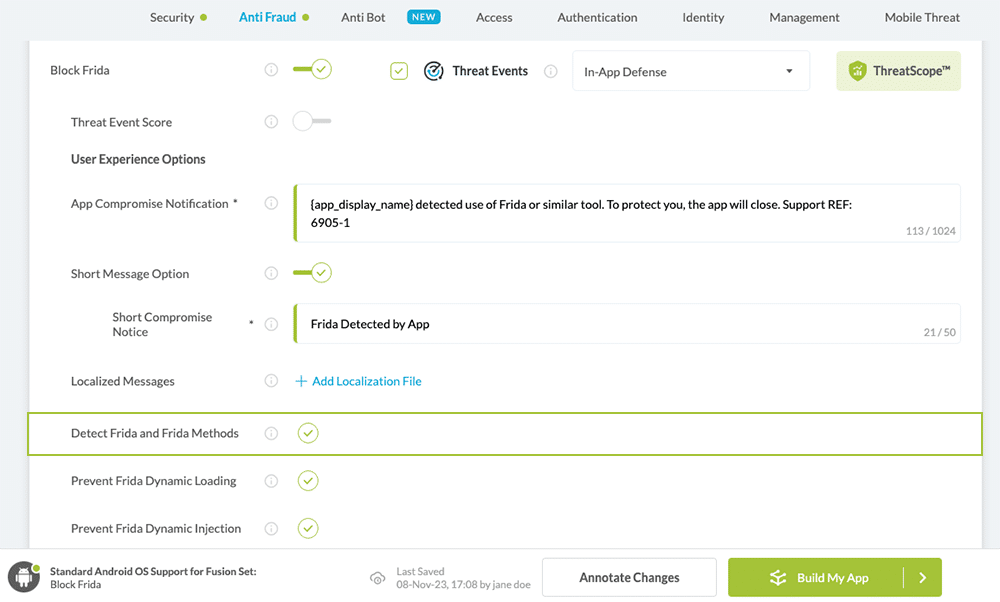Click info icon for Localized Messages
Image resolution: width=1000 pixels, height=602 pixels.
click(271, 381)
